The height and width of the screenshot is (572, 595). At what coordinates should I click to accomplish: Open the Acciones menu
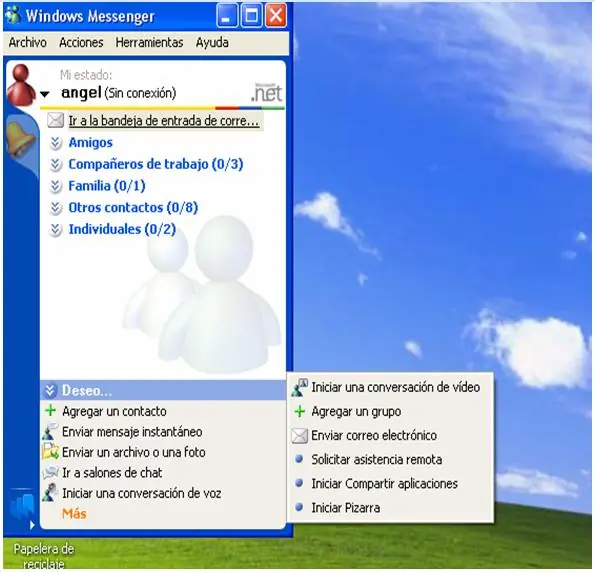pyautogui.click(x=81, y=43)
